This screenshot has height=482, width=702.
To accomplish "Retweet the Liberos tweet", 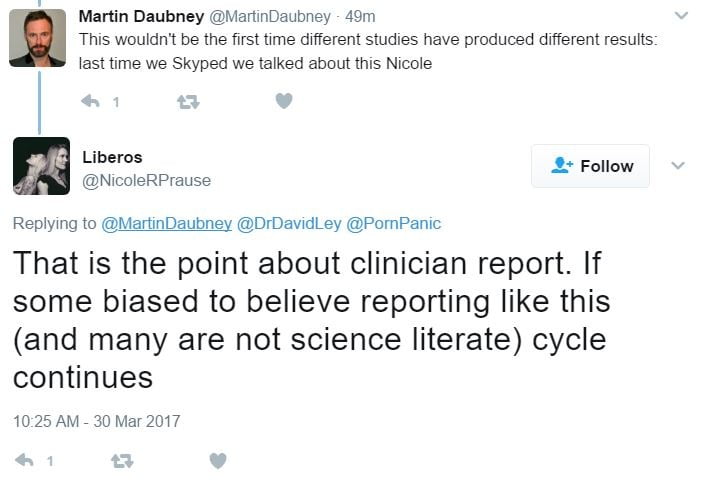I will tap(122, 460).
